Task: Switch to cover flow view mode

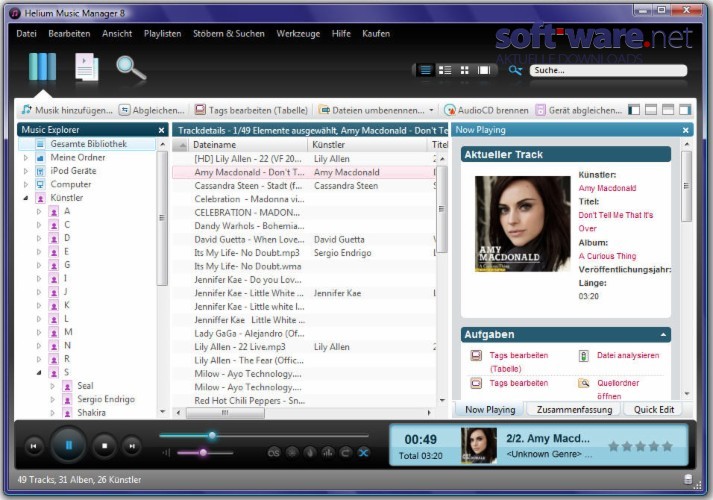Action: point(484,70)
